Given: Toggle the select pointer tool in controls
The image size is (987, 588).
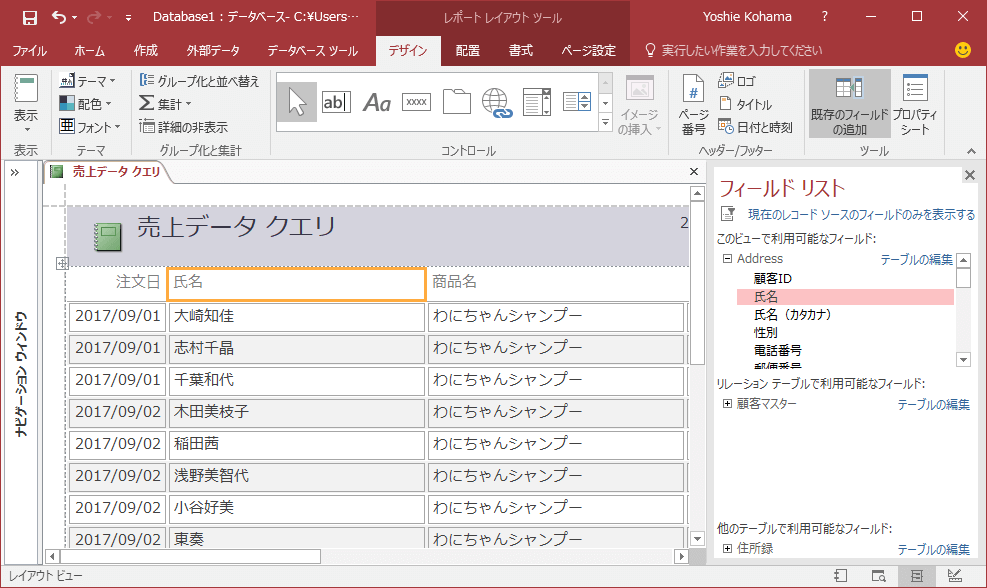Looking at the screenshot, I should pyautogui.click(x=297, y=102).
